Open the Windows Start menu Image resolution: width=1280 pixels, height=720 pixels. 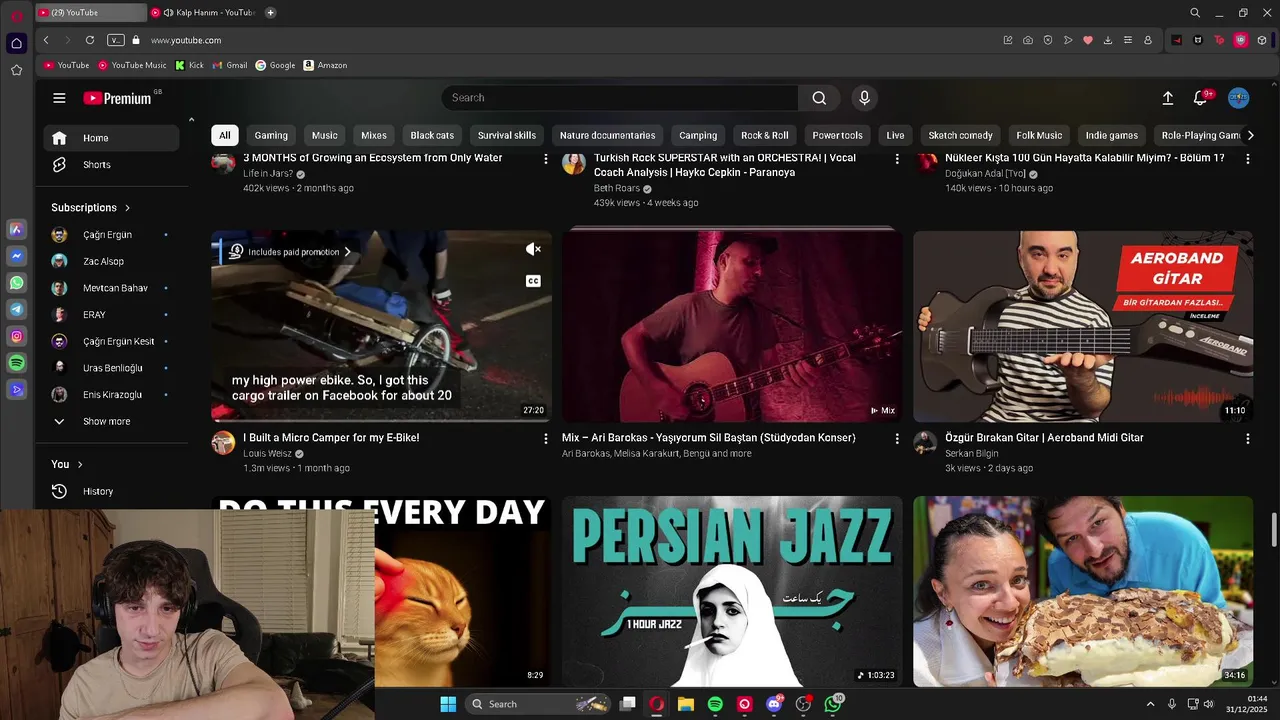(448, 704)
